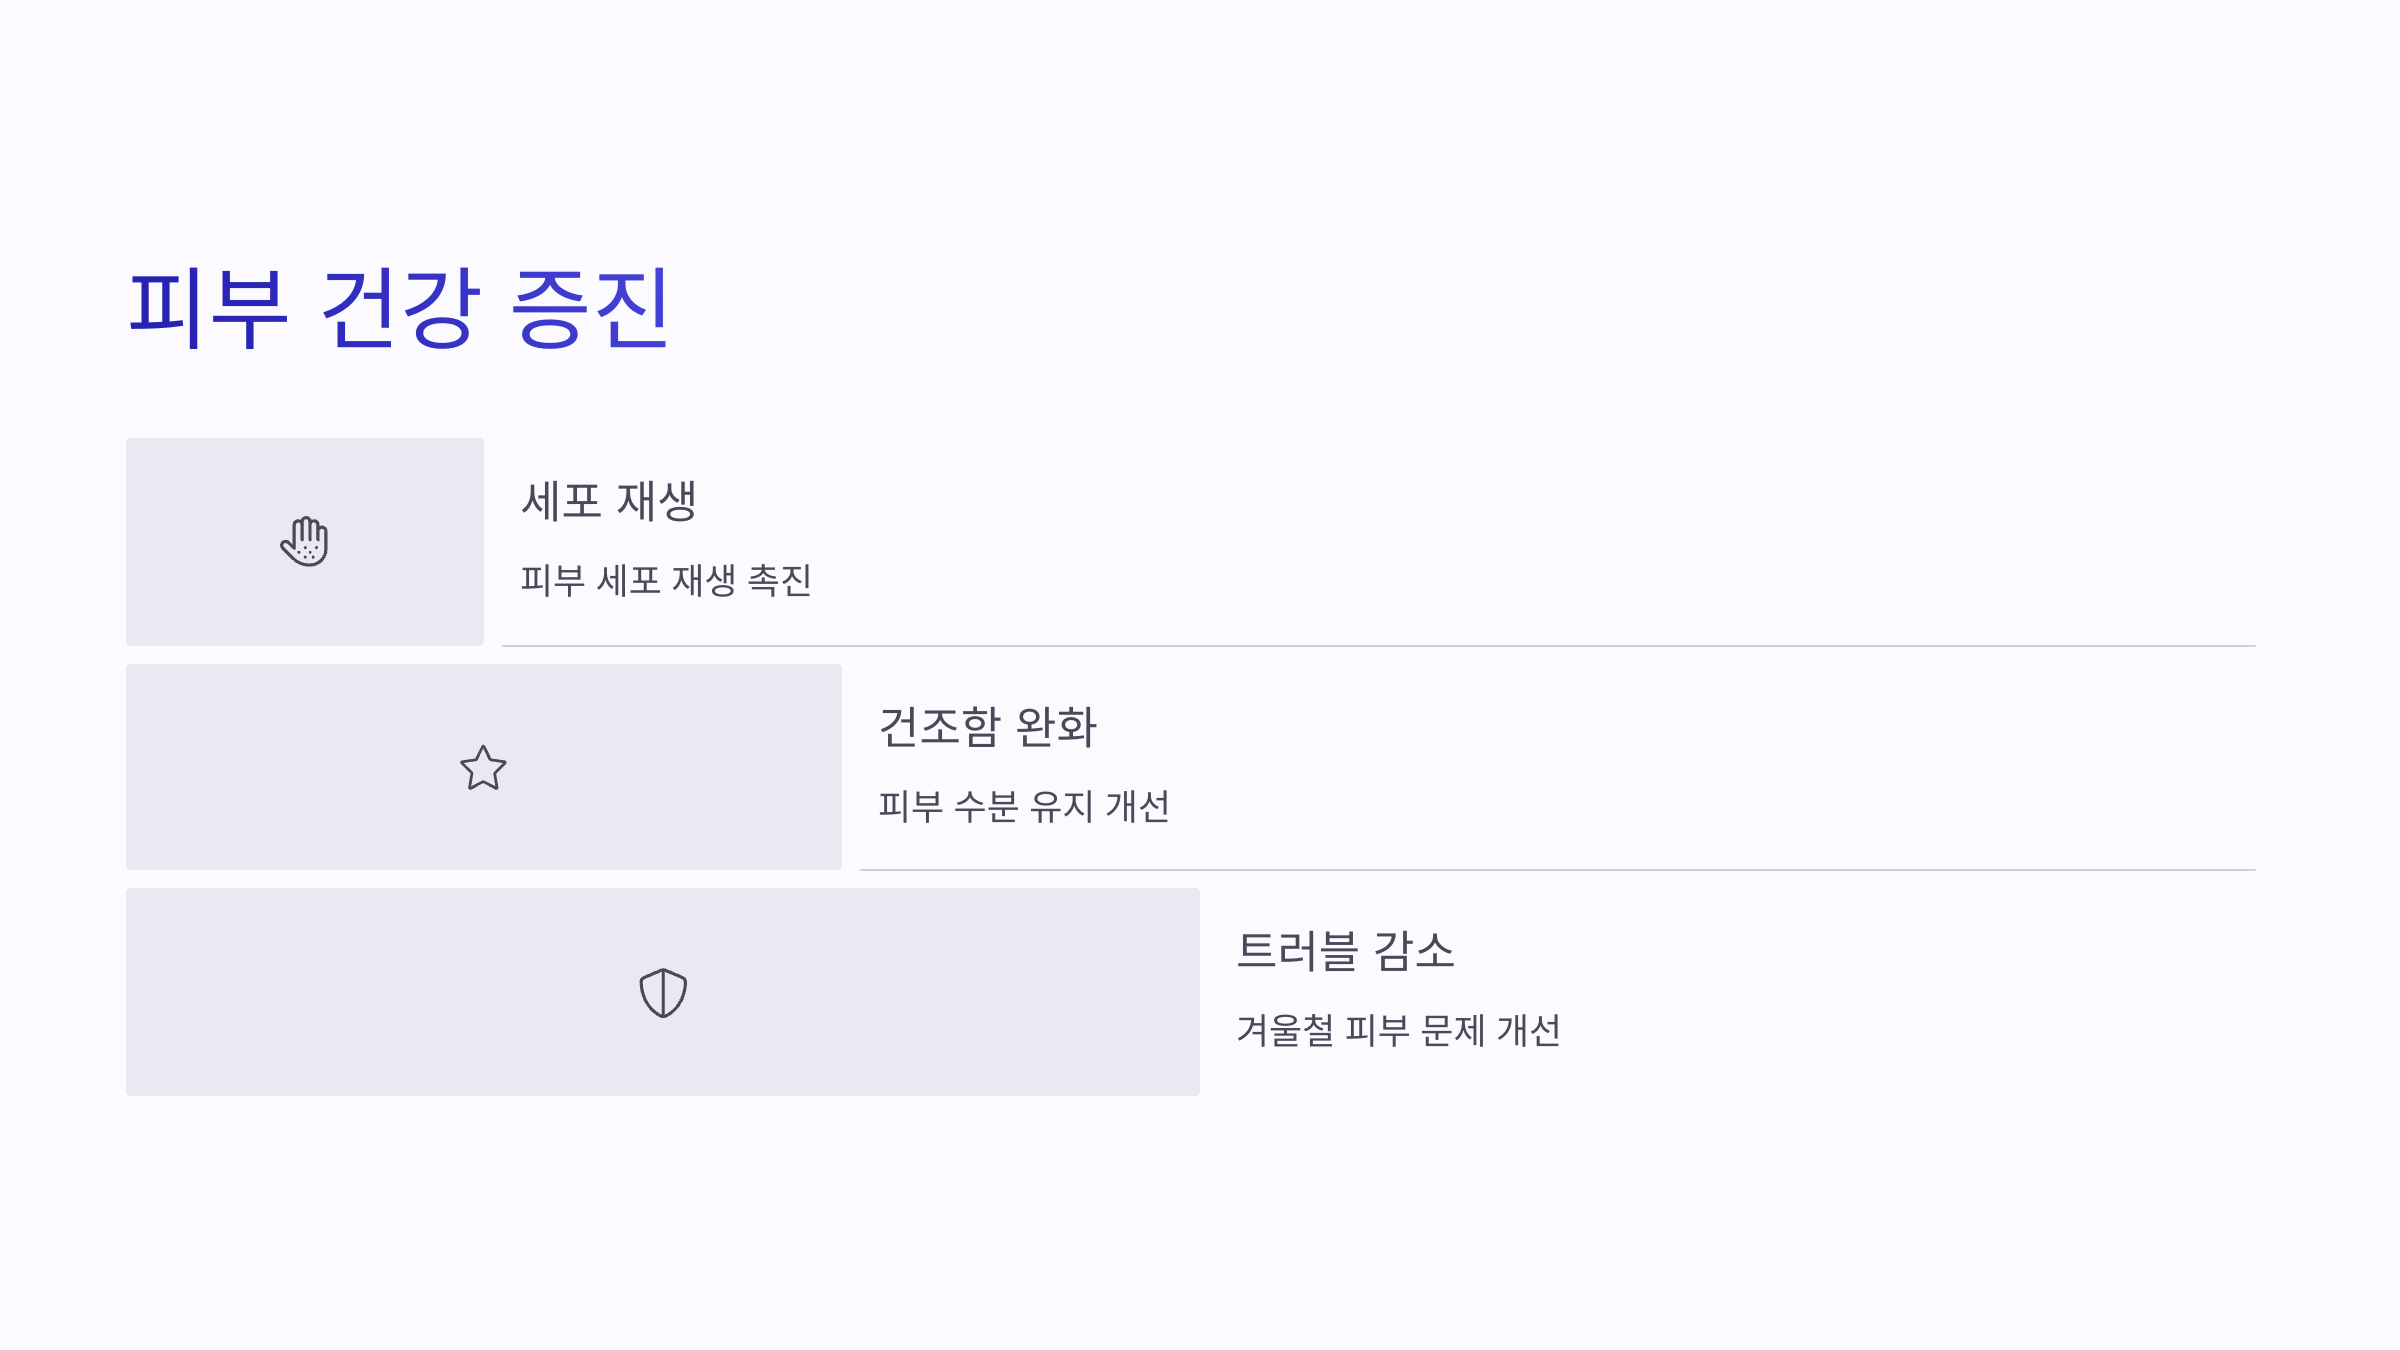
Task: Select the 피부 세포 재생 촉진 description
Action: coord(666,580)
